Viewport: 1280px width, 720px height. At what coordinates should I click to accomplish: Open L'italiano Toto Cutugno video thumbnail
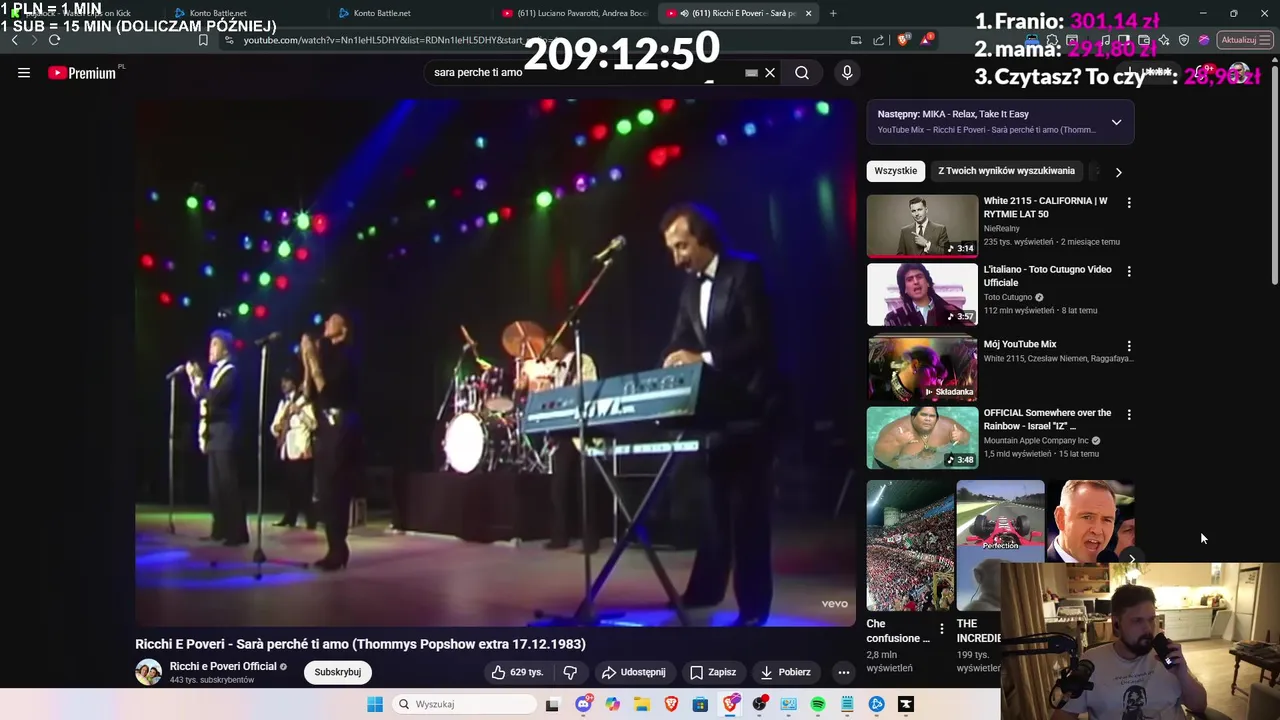(x=922, y=295)
